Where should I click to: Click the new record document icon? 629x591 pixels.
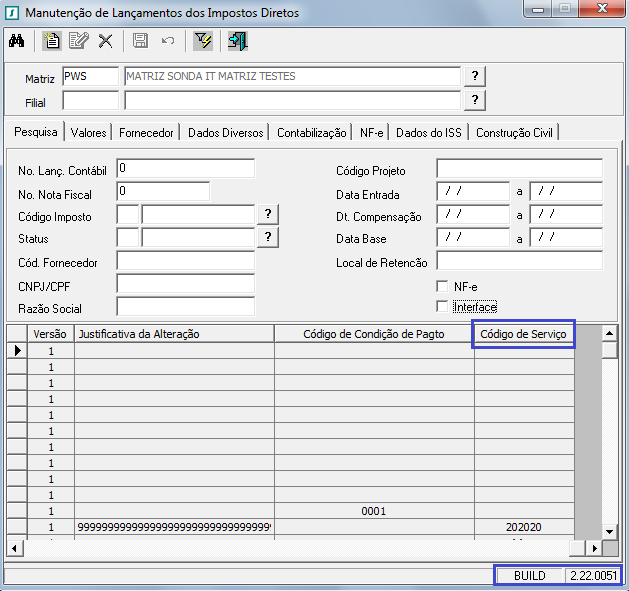point(52,41)
